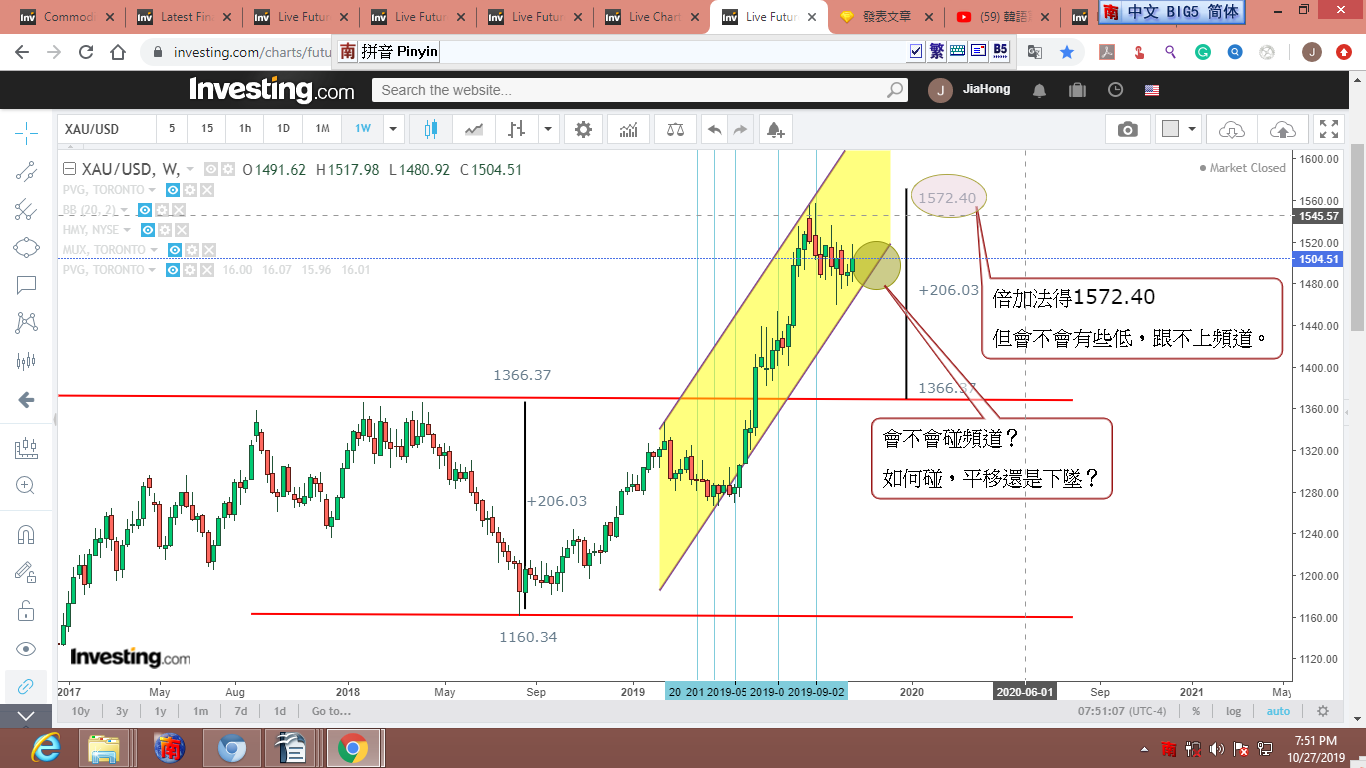This screenshot has width=1366, height=768.
Task: Select the 1y date range
Action: (160, 711)
